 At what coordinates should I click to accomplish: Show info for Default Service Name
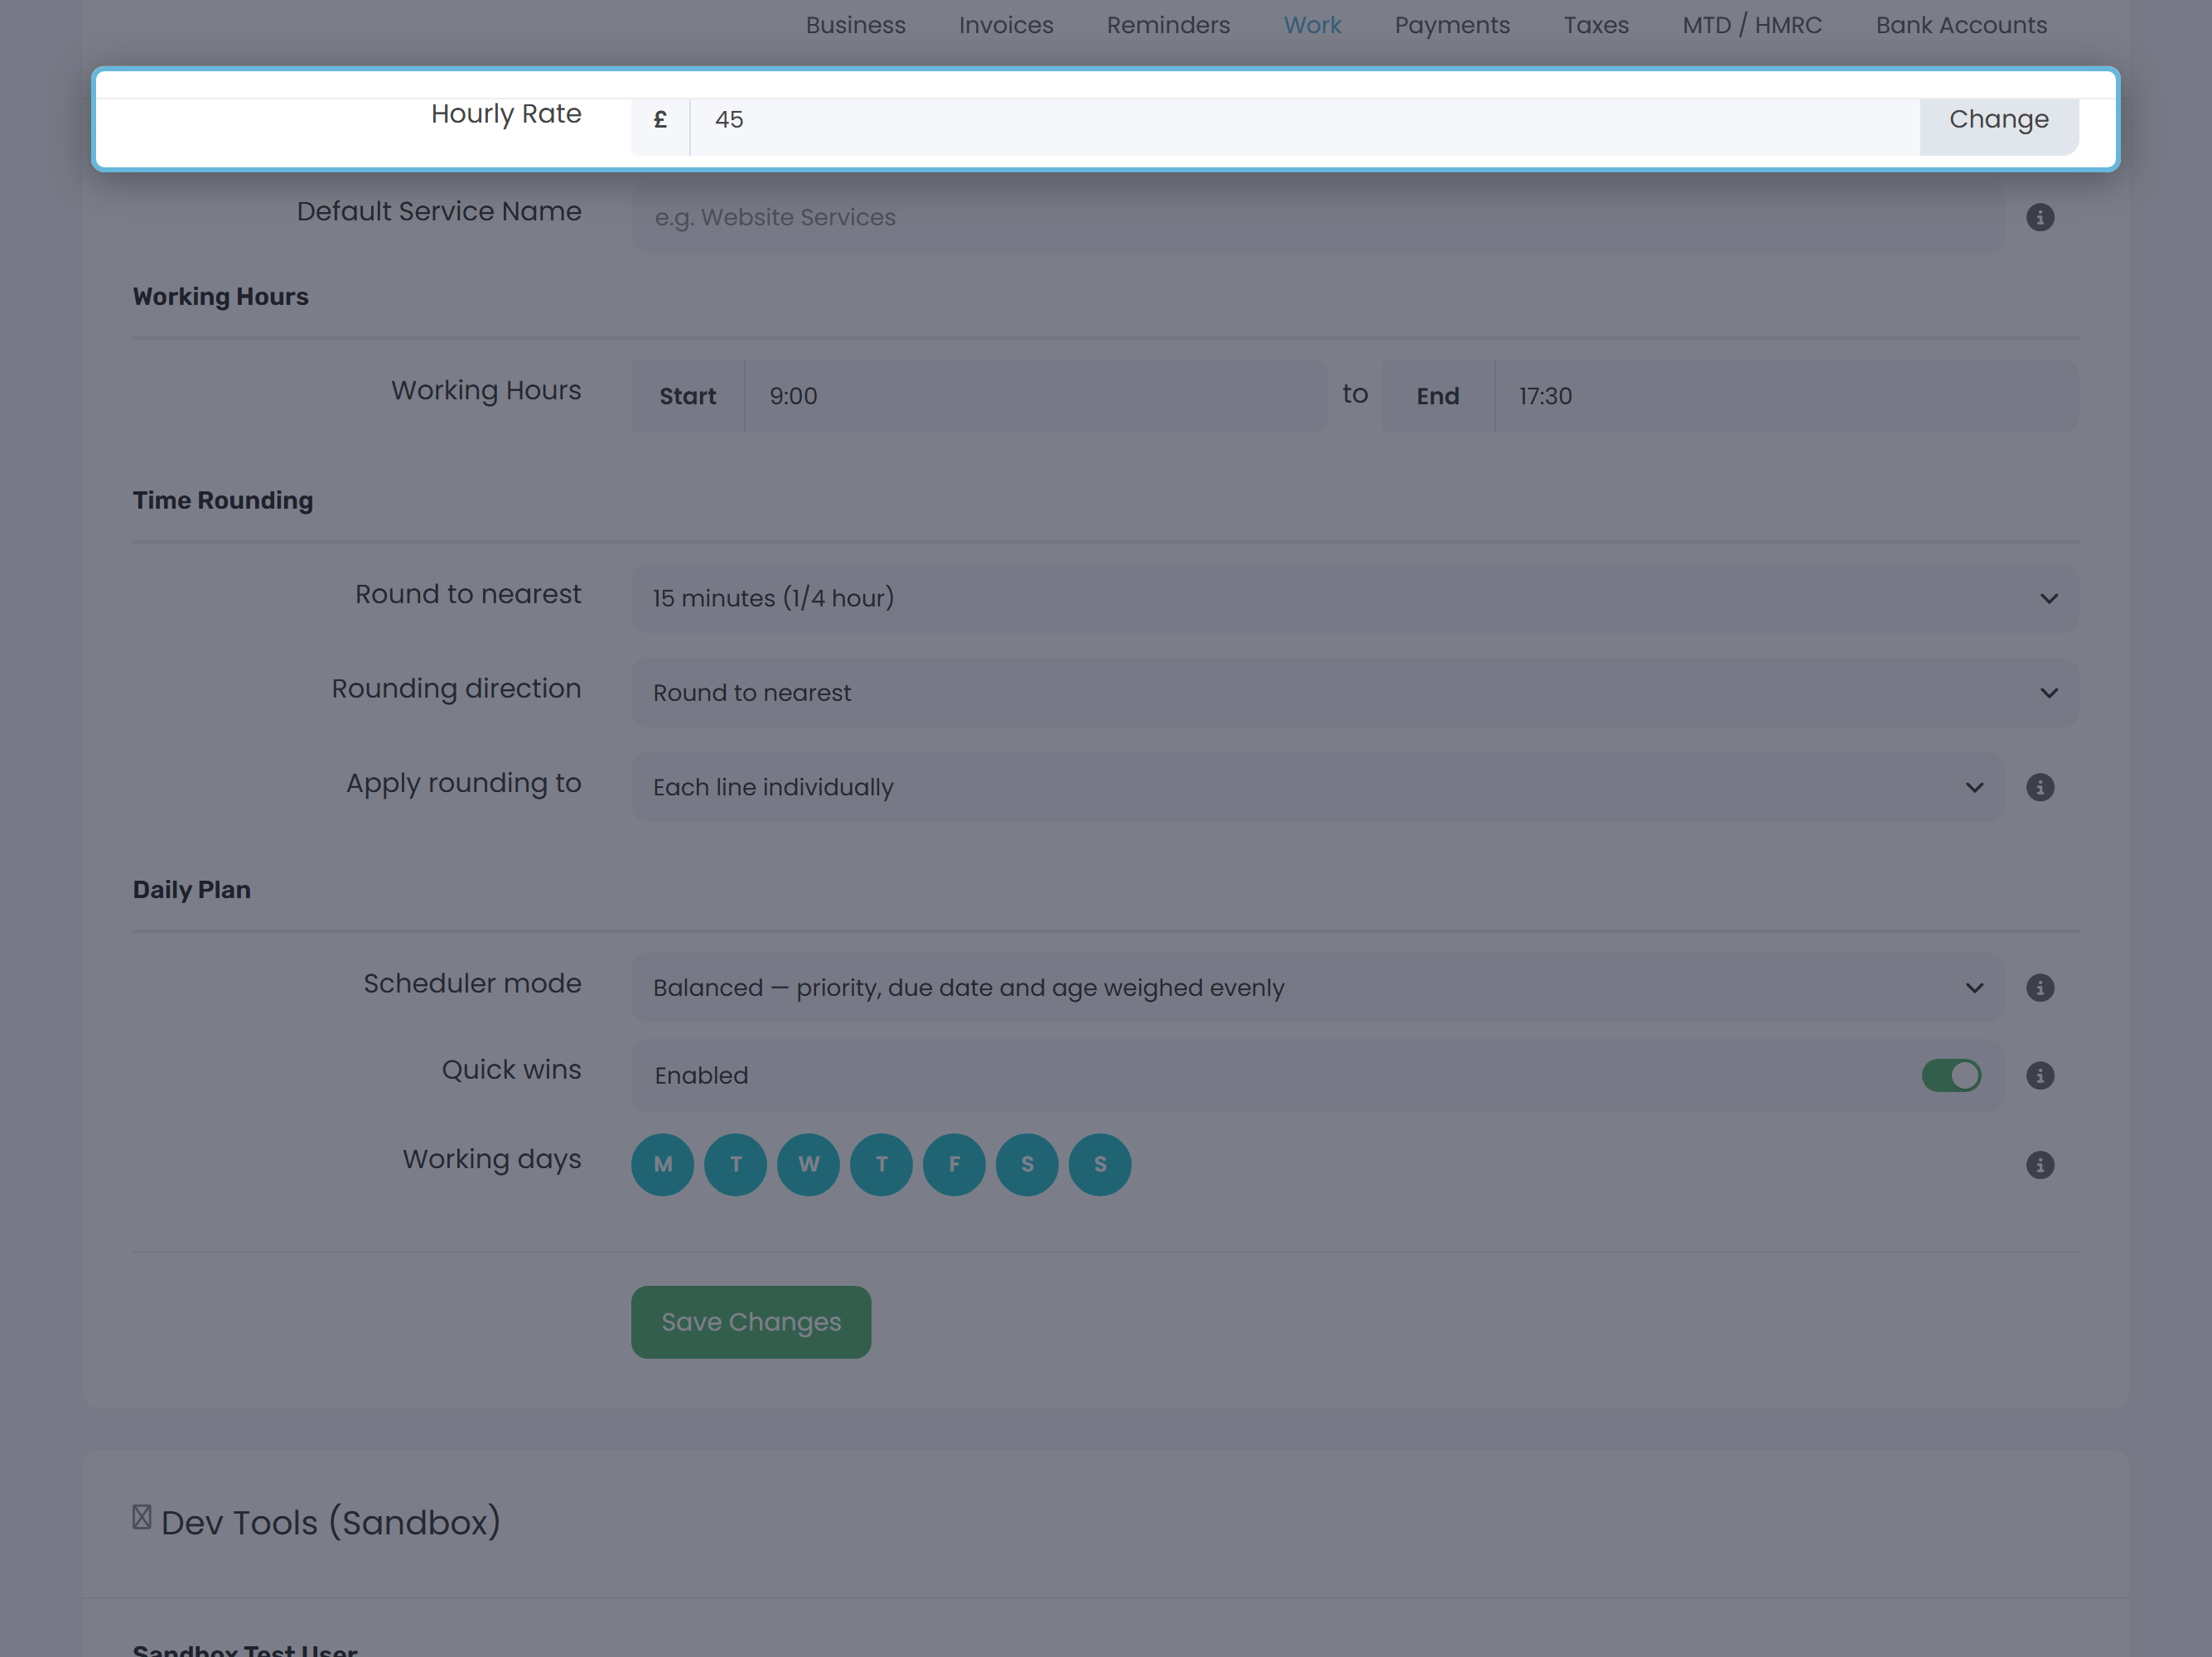click(2040, 217)
